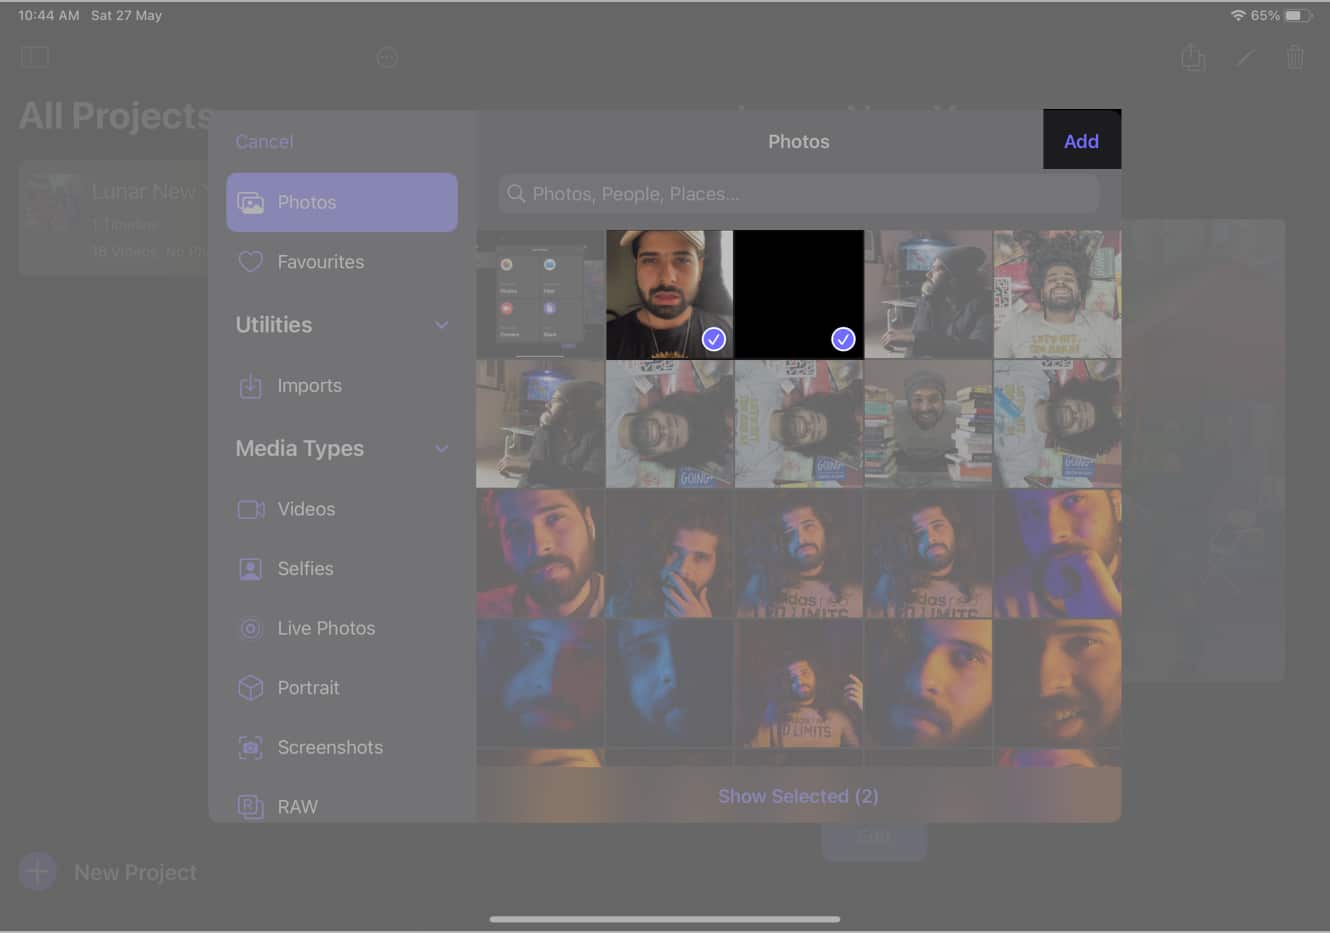Image resolution: width=1330 pixels, height=933 pixels.
Task: Deselect the checked black photo
Action: (799, 294)
